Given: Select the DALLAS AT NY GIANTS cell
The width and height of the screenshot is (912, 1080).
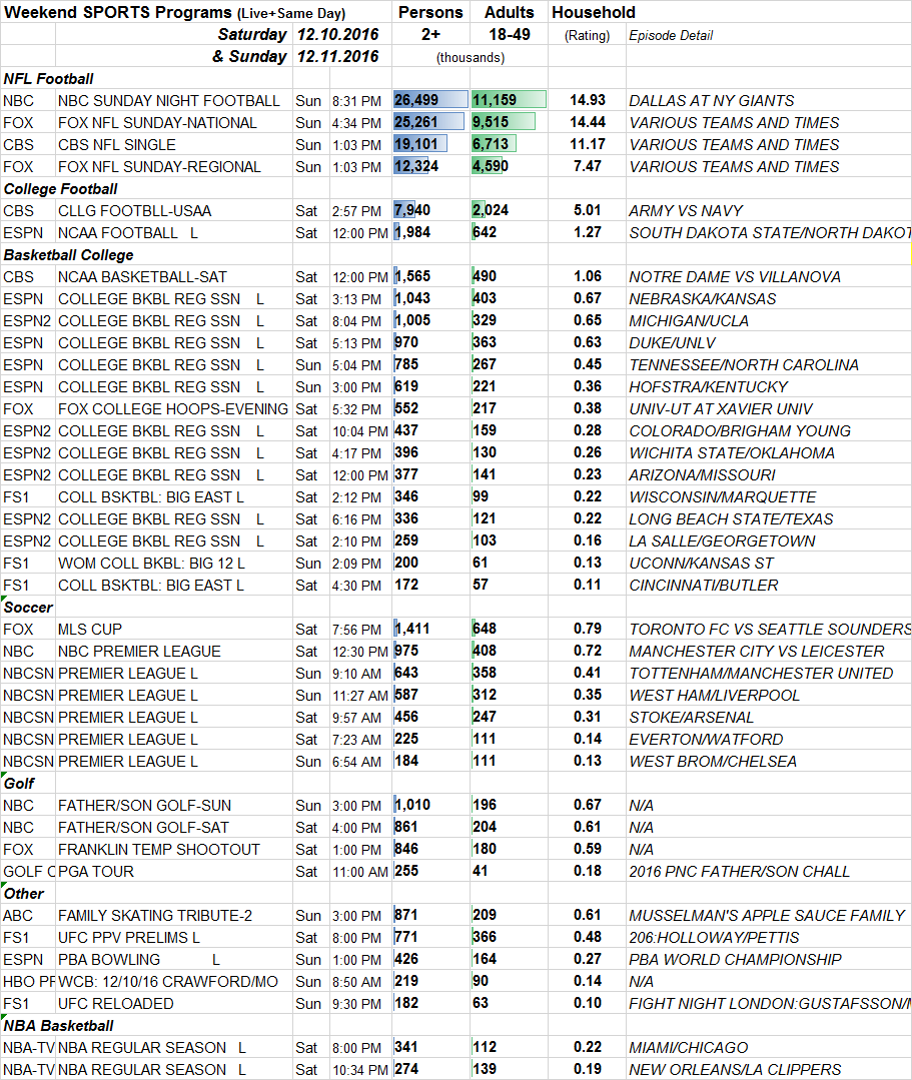Looking at the screenshot, I should [x=711, y=100].
